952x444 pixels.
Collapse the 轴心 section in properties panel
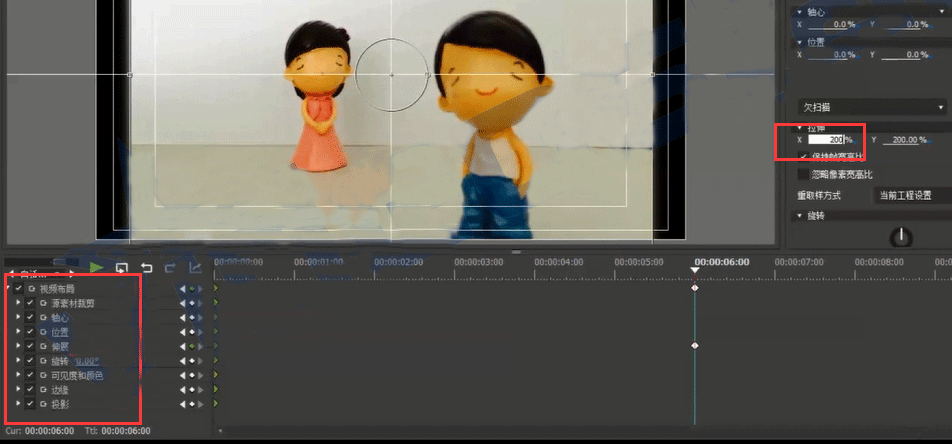click(799, 12)
